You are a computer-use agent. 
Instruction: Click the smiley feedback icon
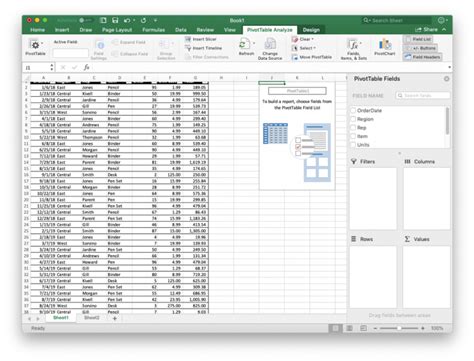[441, 20]
